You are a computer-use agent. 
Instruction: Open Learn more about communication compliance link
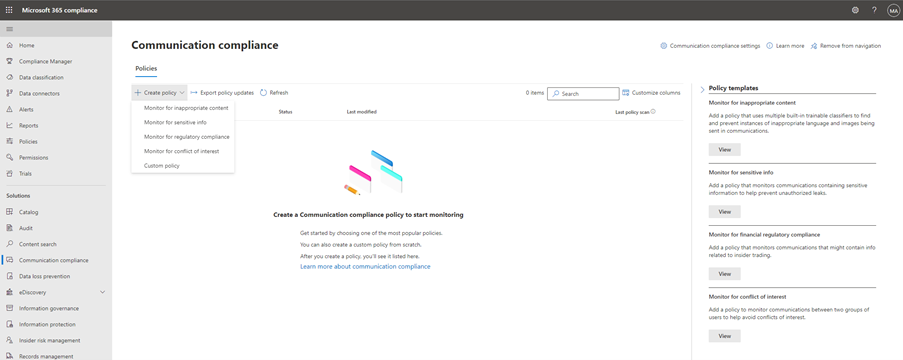[365, 267]
